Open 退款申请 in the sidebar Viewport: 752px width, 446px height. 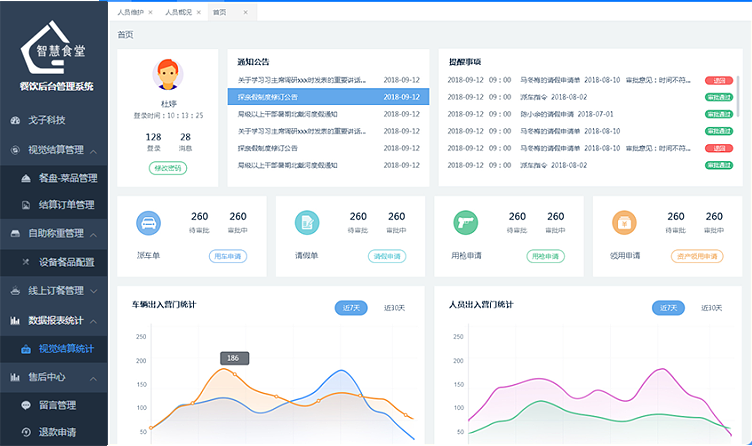click(x=58, y=433)
